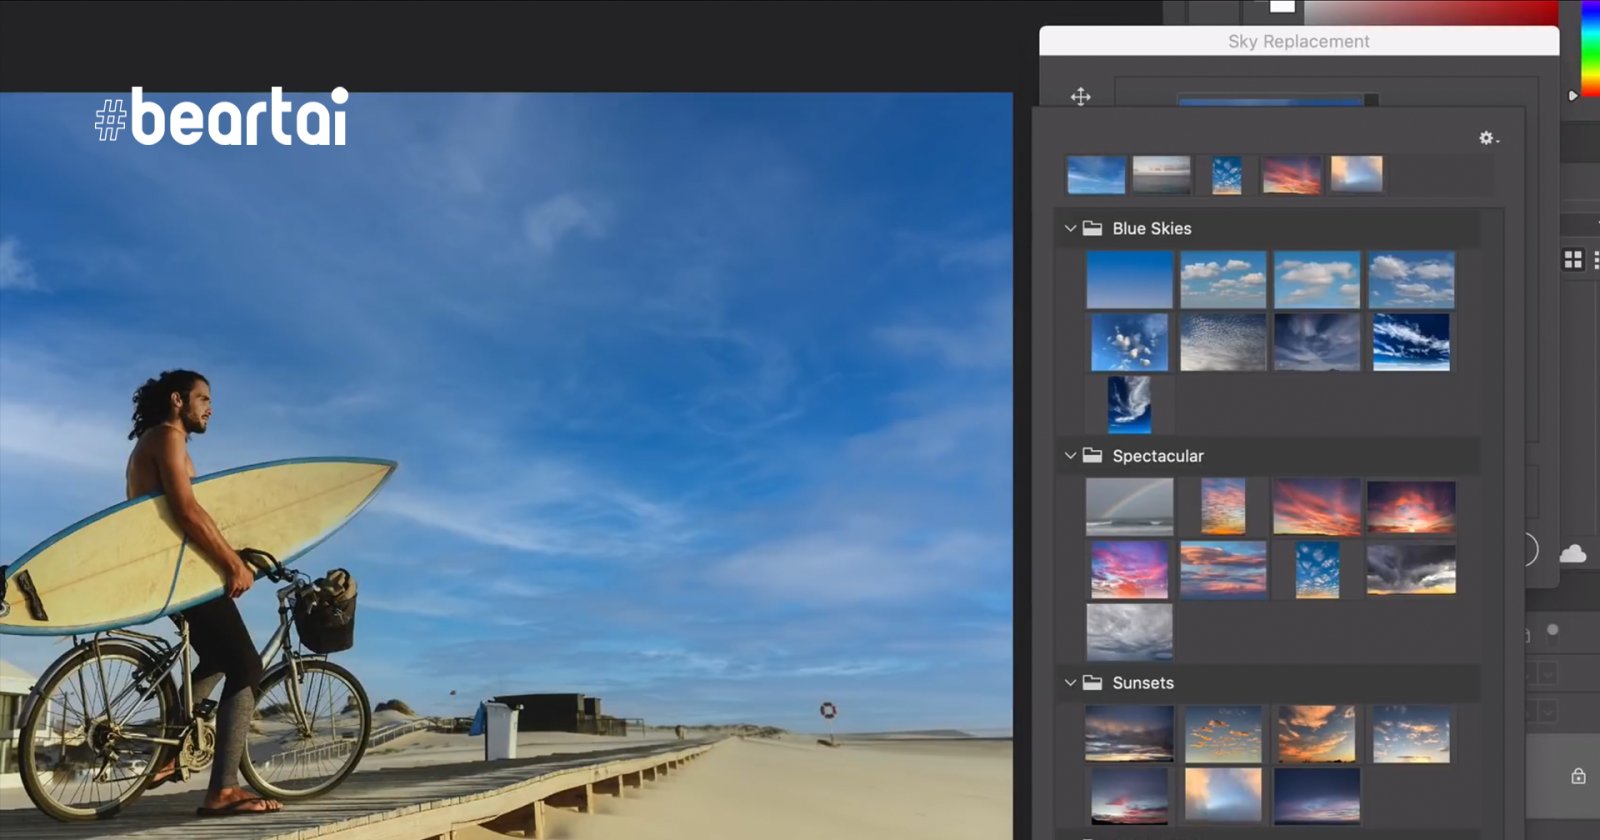
Task: Select the rainbow sky in Spectacular
Action: click(x=1129, y=506)
